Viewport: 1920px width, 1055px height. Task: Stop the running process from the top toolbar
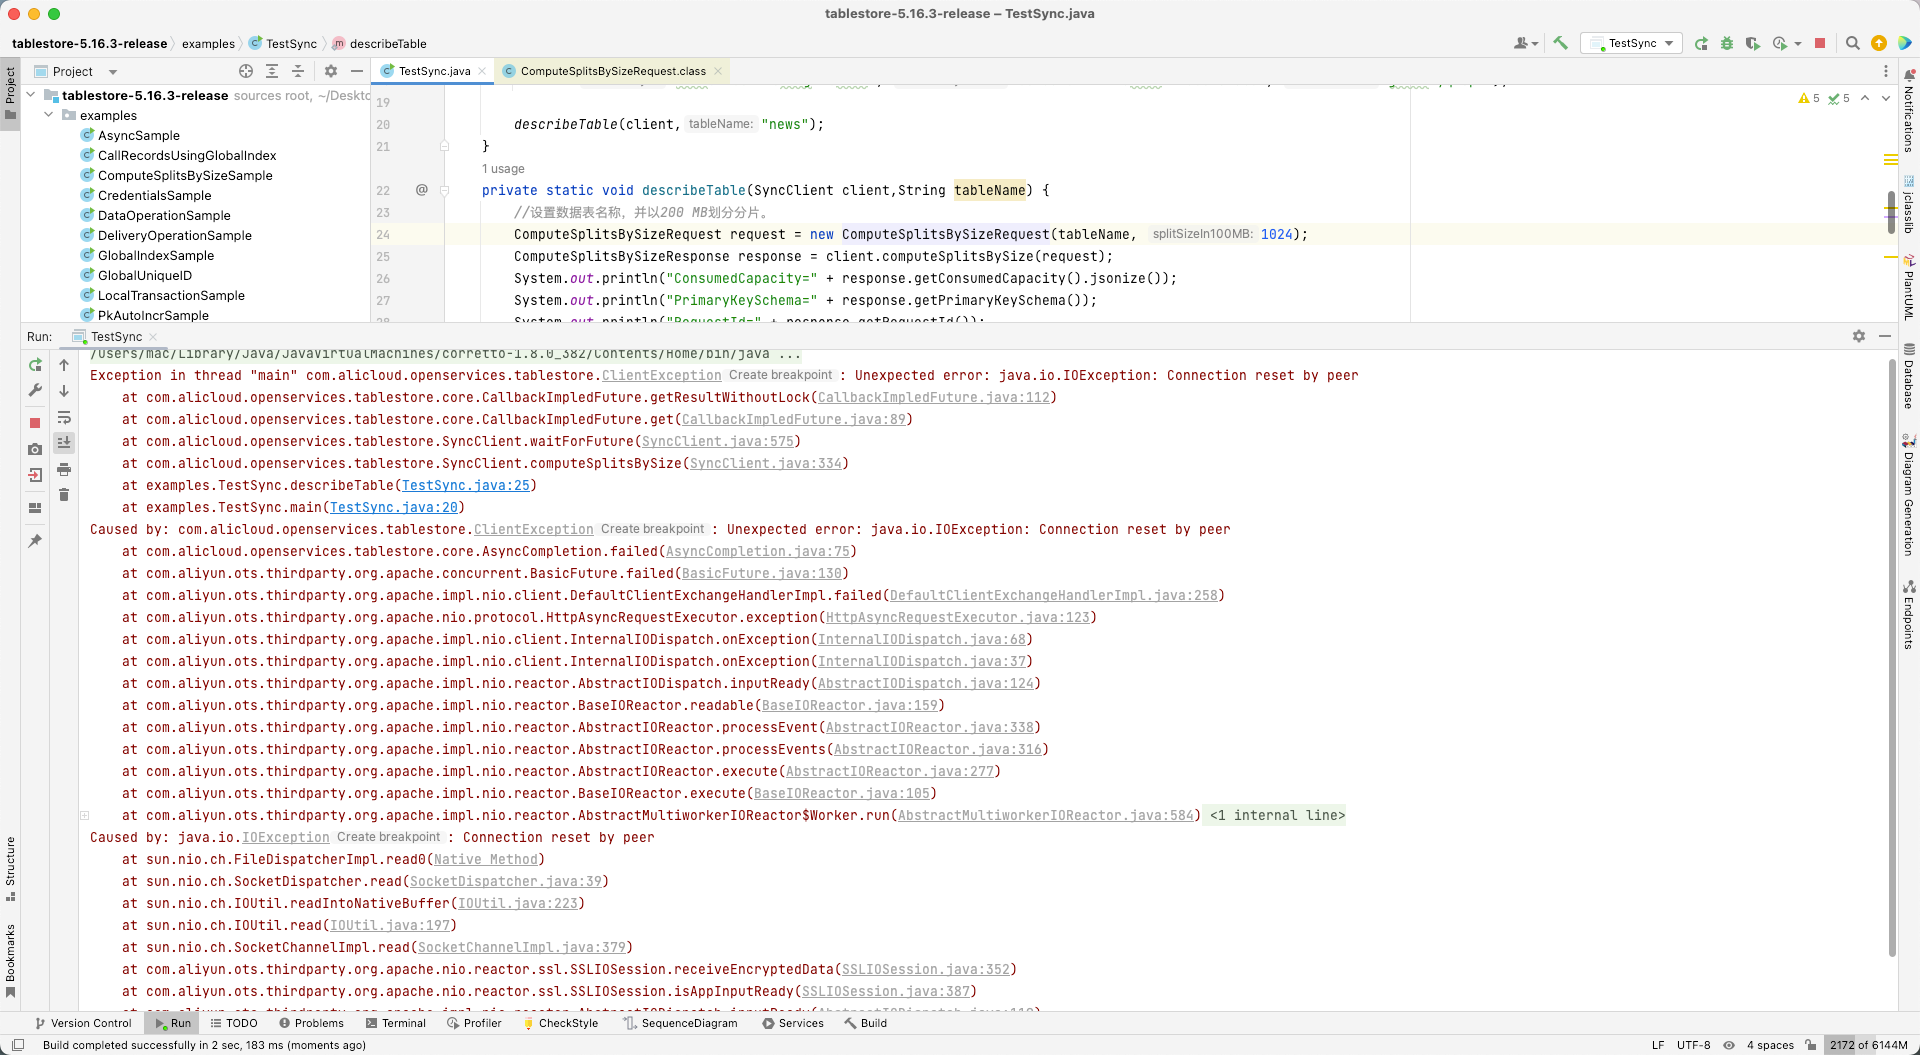click(x=1820, y=43)
